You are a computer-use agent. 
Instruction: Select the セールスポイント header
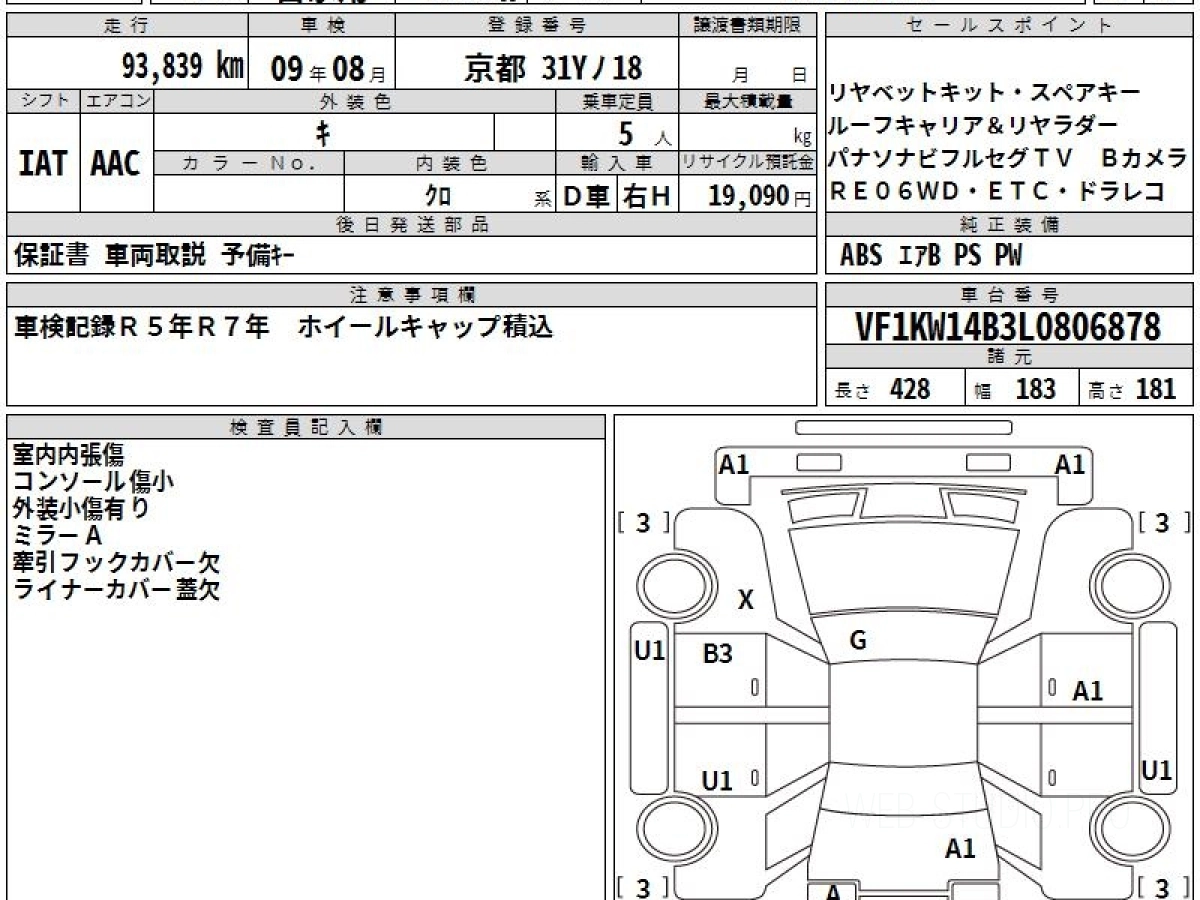coord(1009,26)
